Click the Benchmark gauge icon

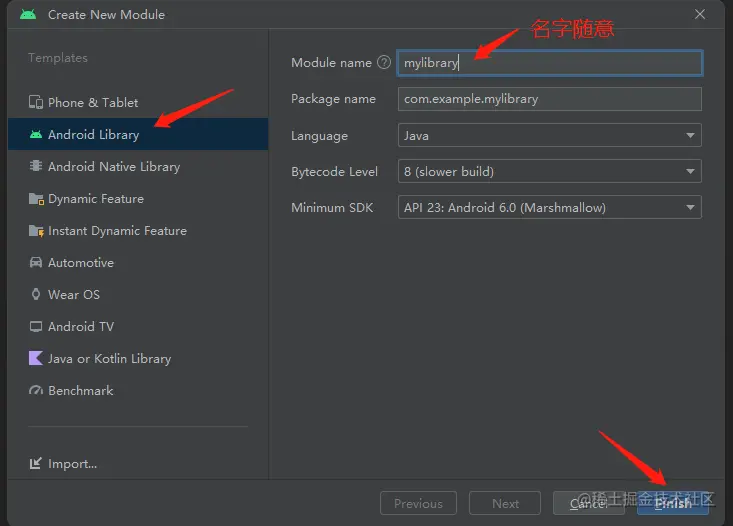(36, 390)
